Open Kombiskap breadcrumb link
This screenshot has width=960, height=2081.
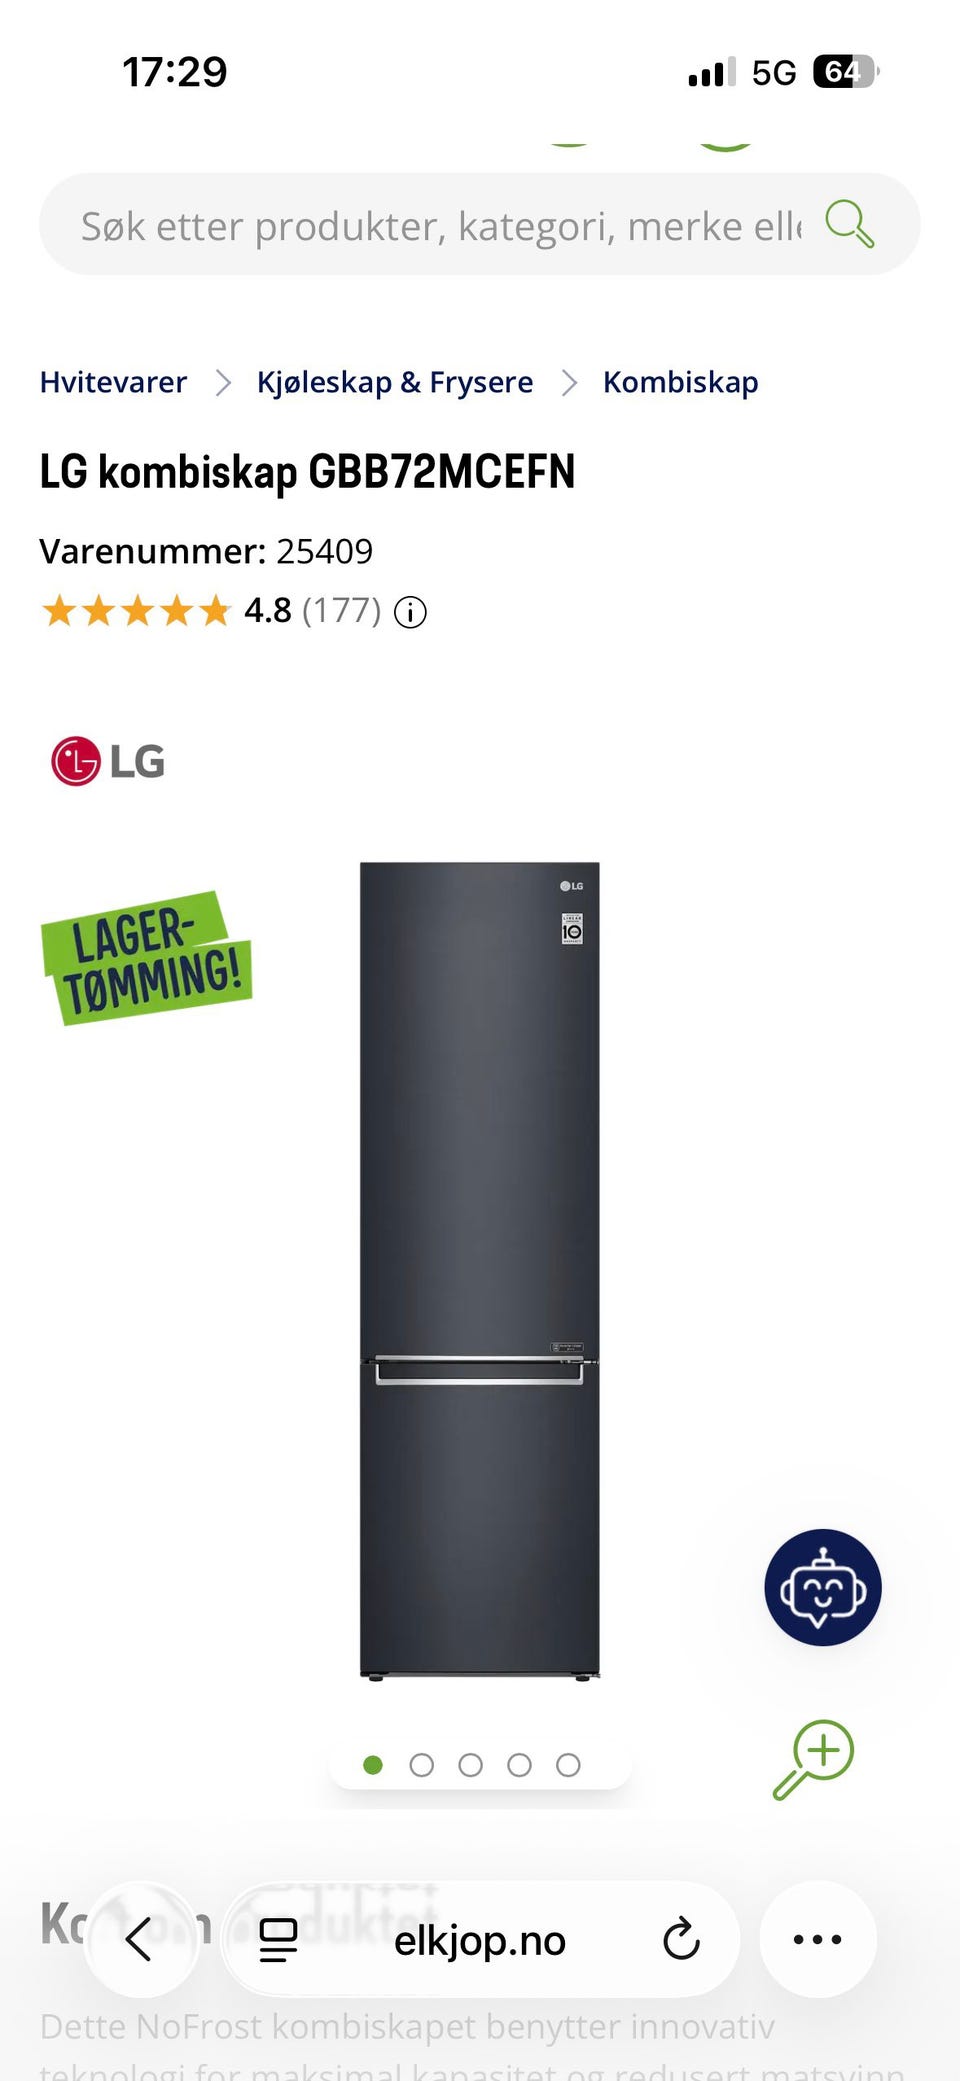(x=681, y=382)
